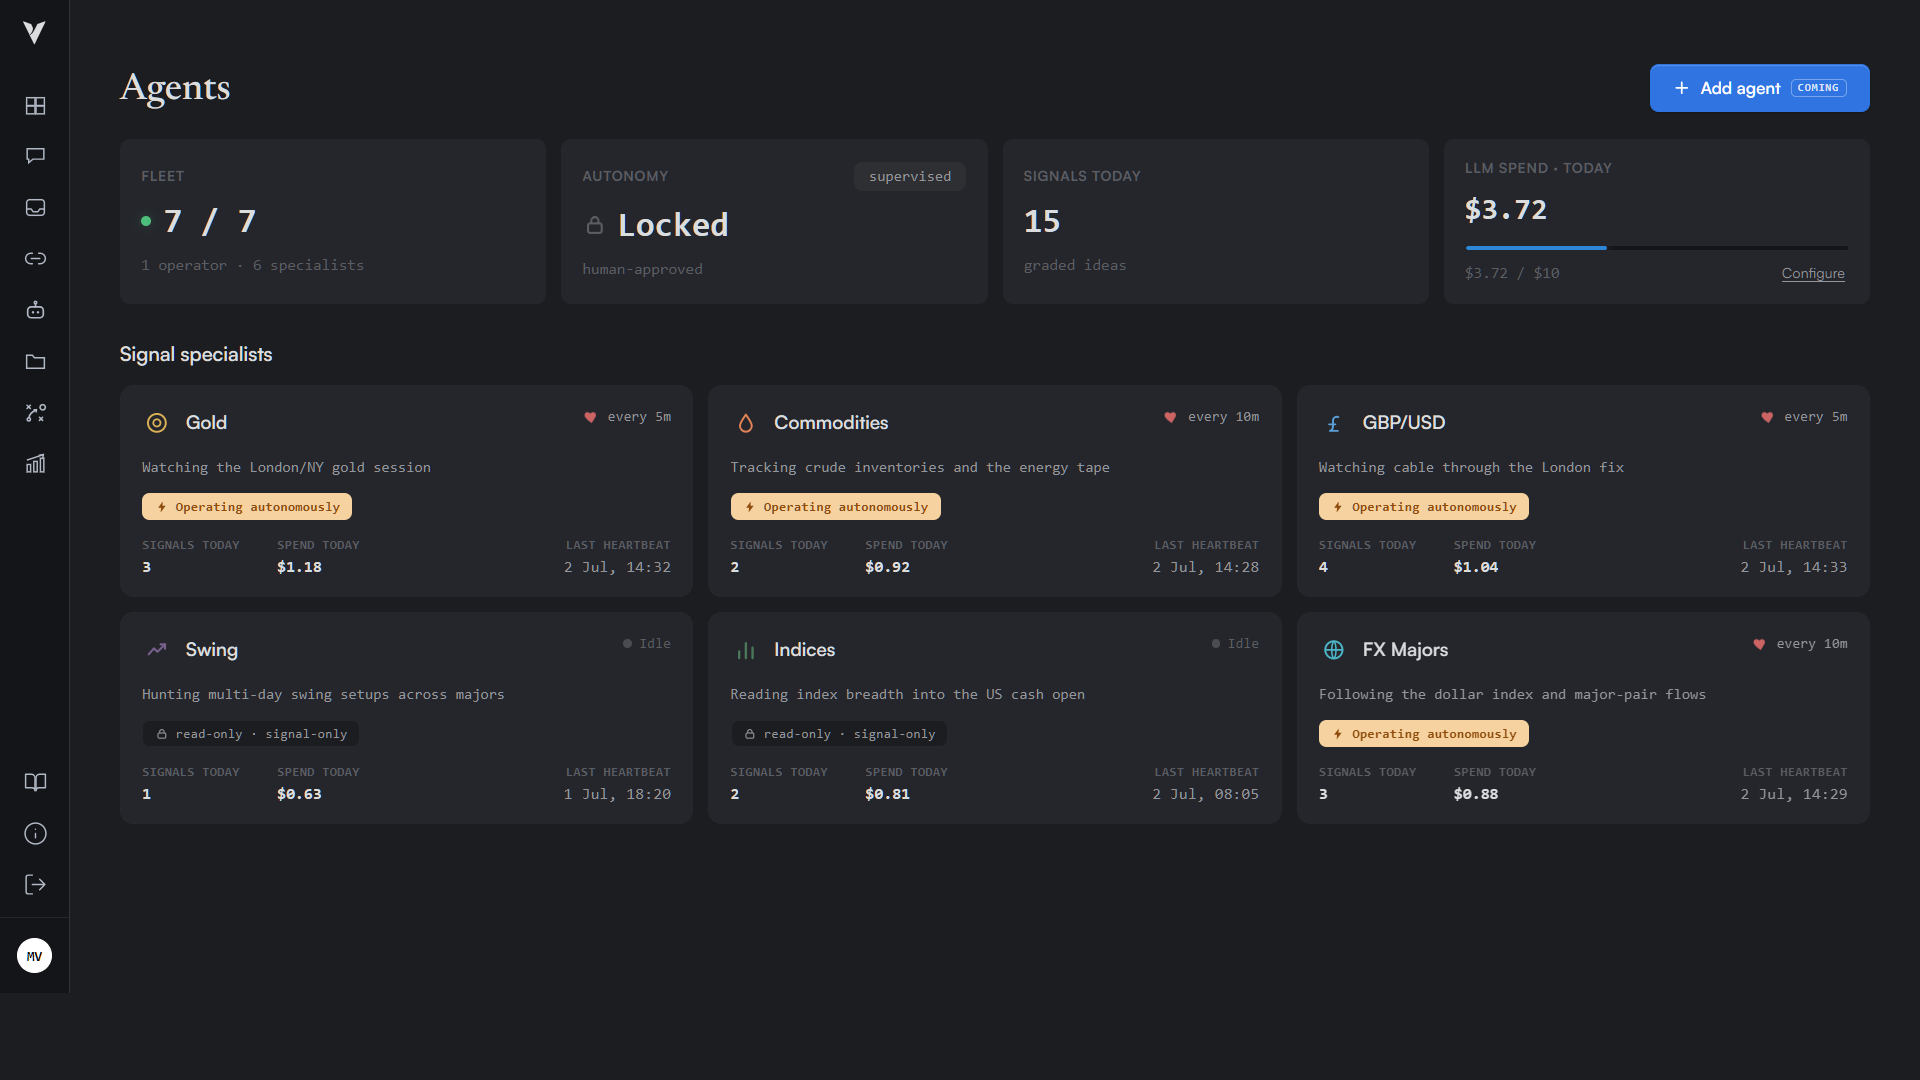Click Swing's $0.63 spend value
Viewport: 1920px width, 1080px height.
pyautogui.click(x=299, y=794)
